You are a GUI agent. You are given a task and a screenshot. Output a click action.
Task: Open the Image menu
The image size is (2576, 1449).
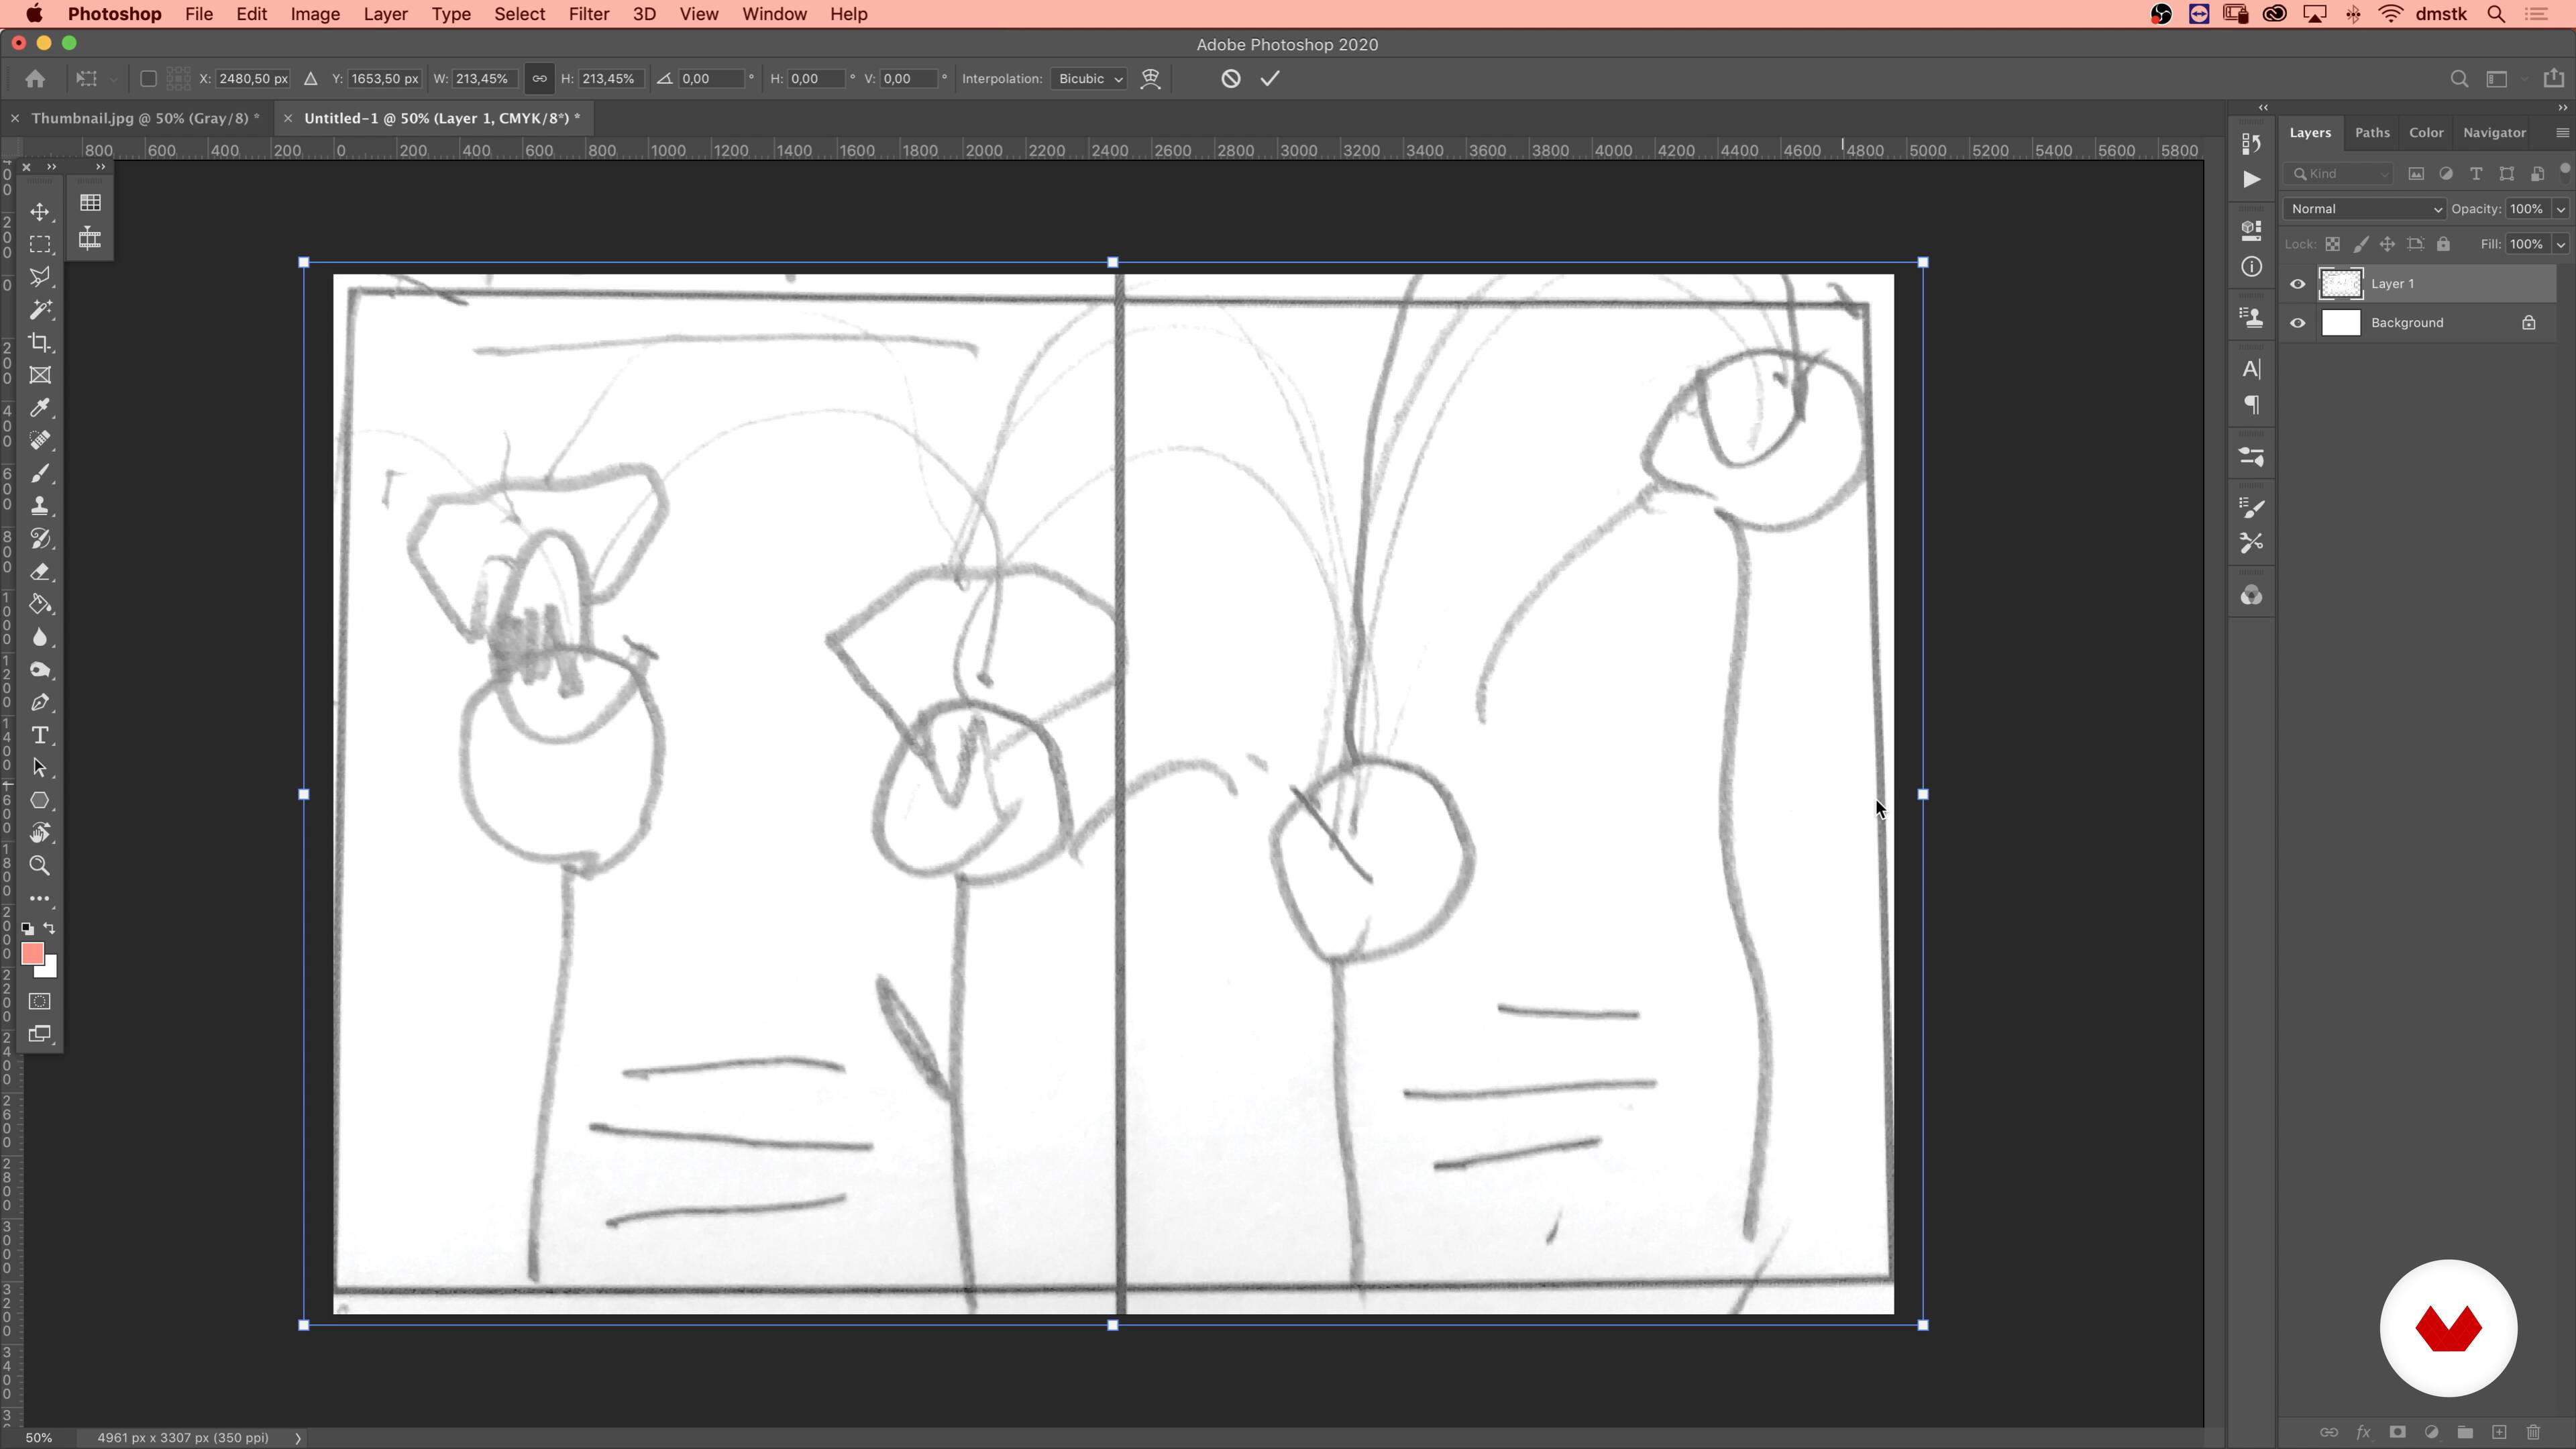click(x=315, y=14)
